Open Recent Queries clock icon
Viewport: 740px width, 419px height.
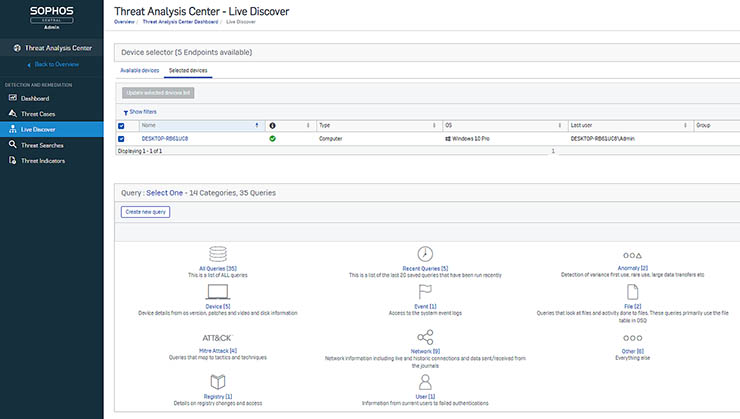[x=425, y=254]
